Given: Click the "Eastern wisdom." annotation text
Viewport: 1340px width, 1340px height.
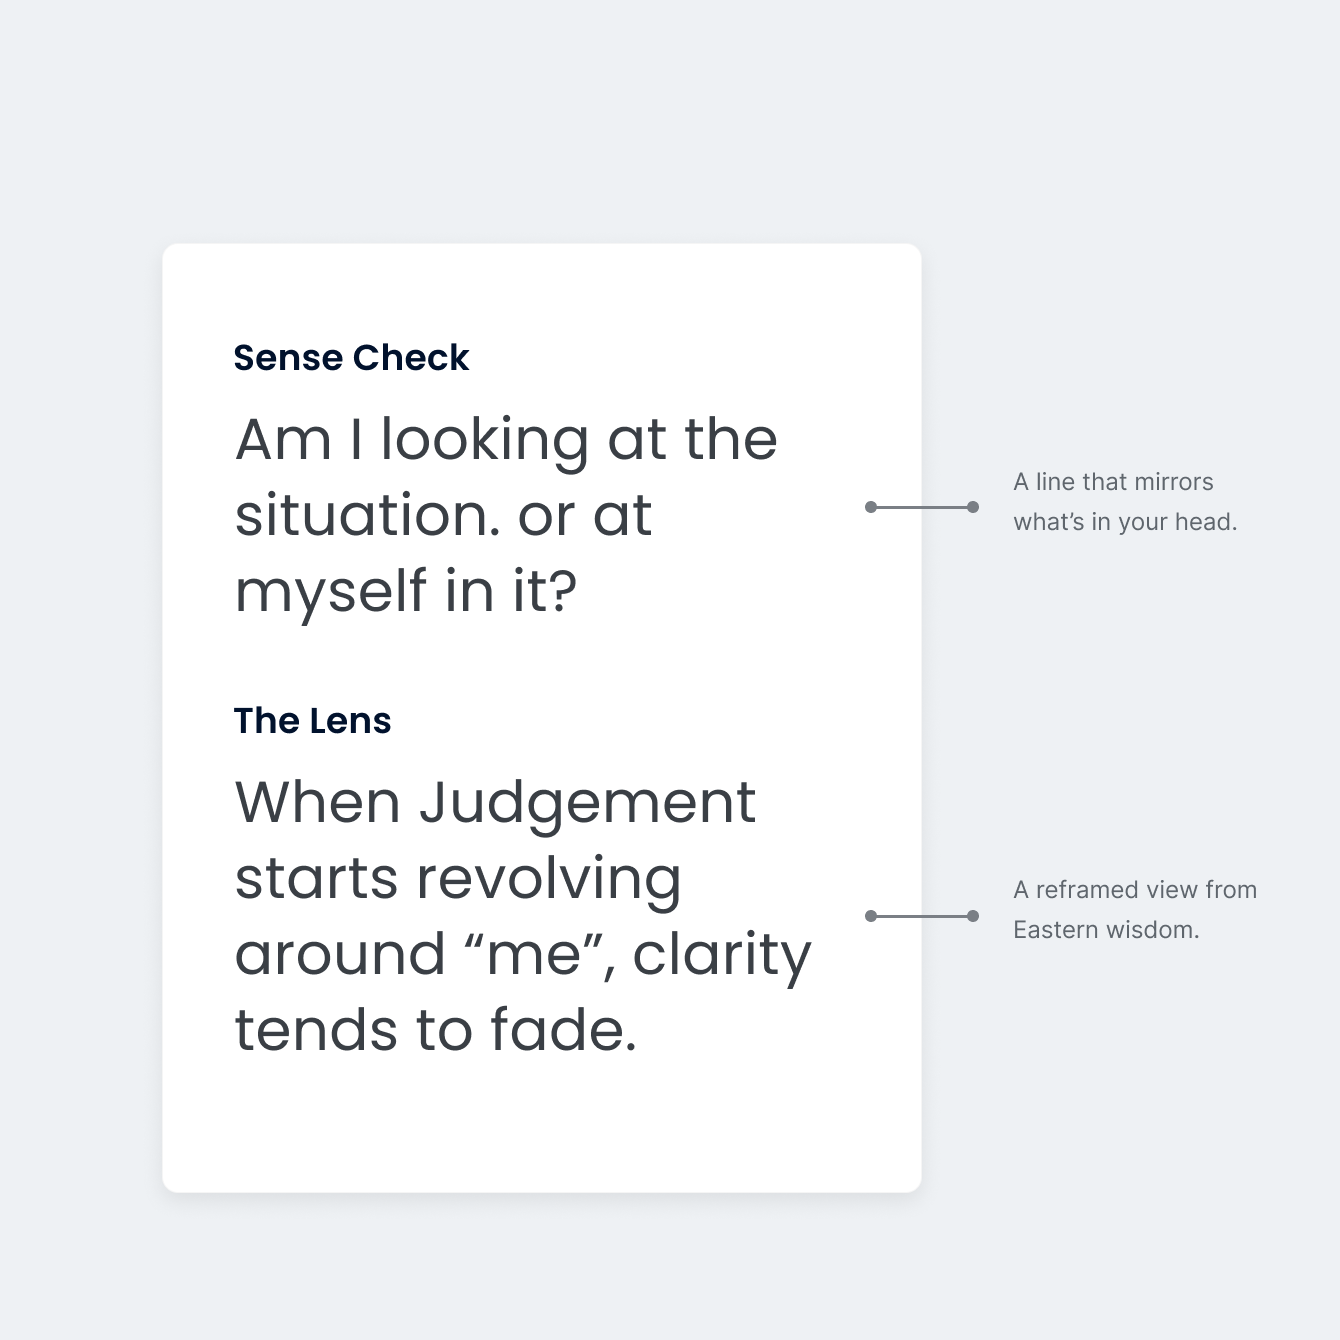Looking at the screenshot, I should click(x=1106, y=930).
